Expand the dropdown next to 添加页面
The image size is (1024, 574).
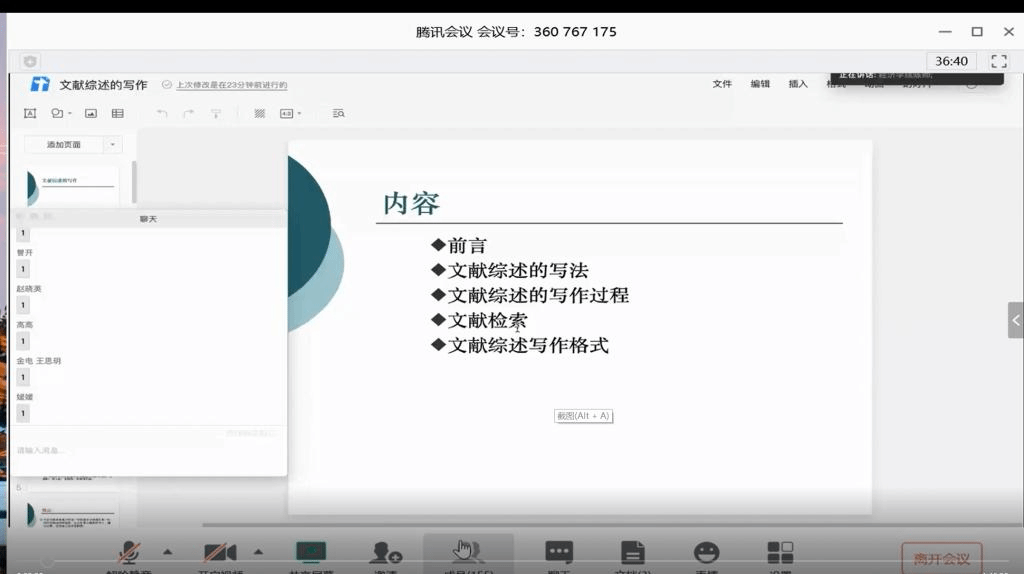[113, 145]
